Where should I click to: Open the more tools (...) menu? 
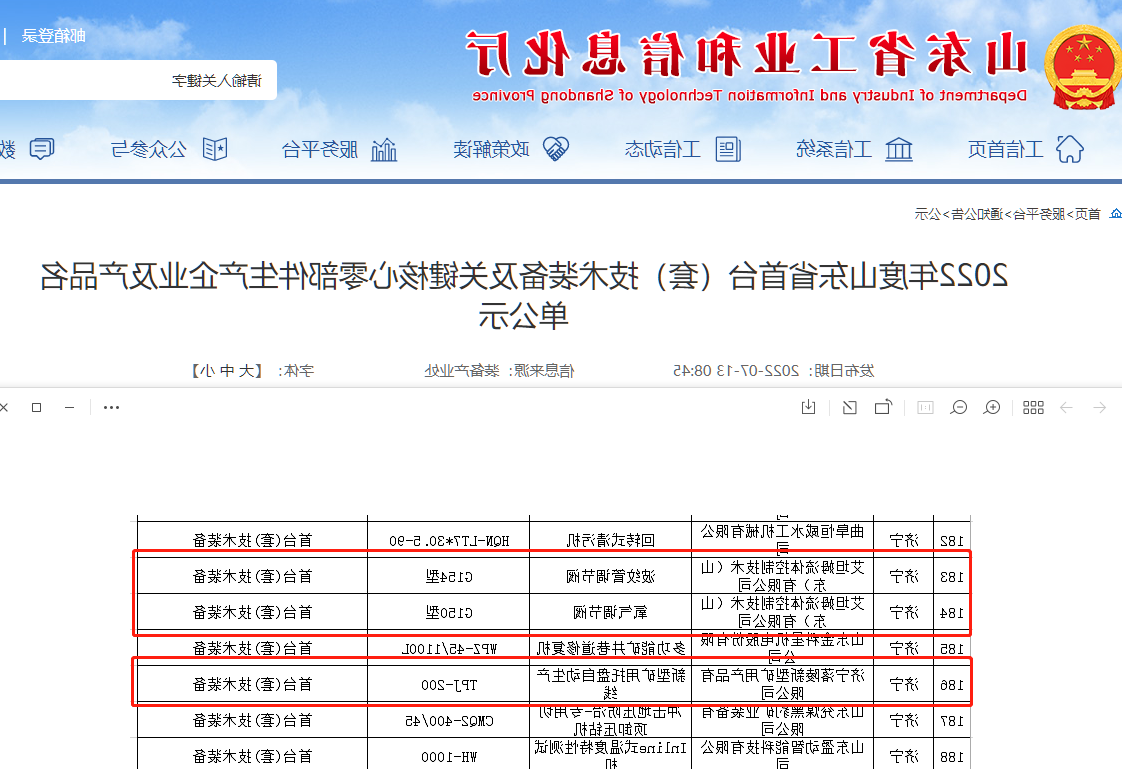coord(111,407)
